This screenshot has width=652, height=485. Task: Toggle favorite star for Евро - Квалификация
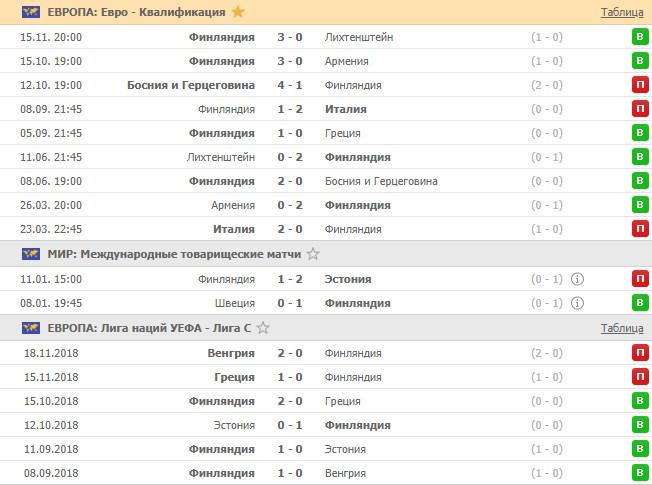pyautogui.click(x=238, y=12)
